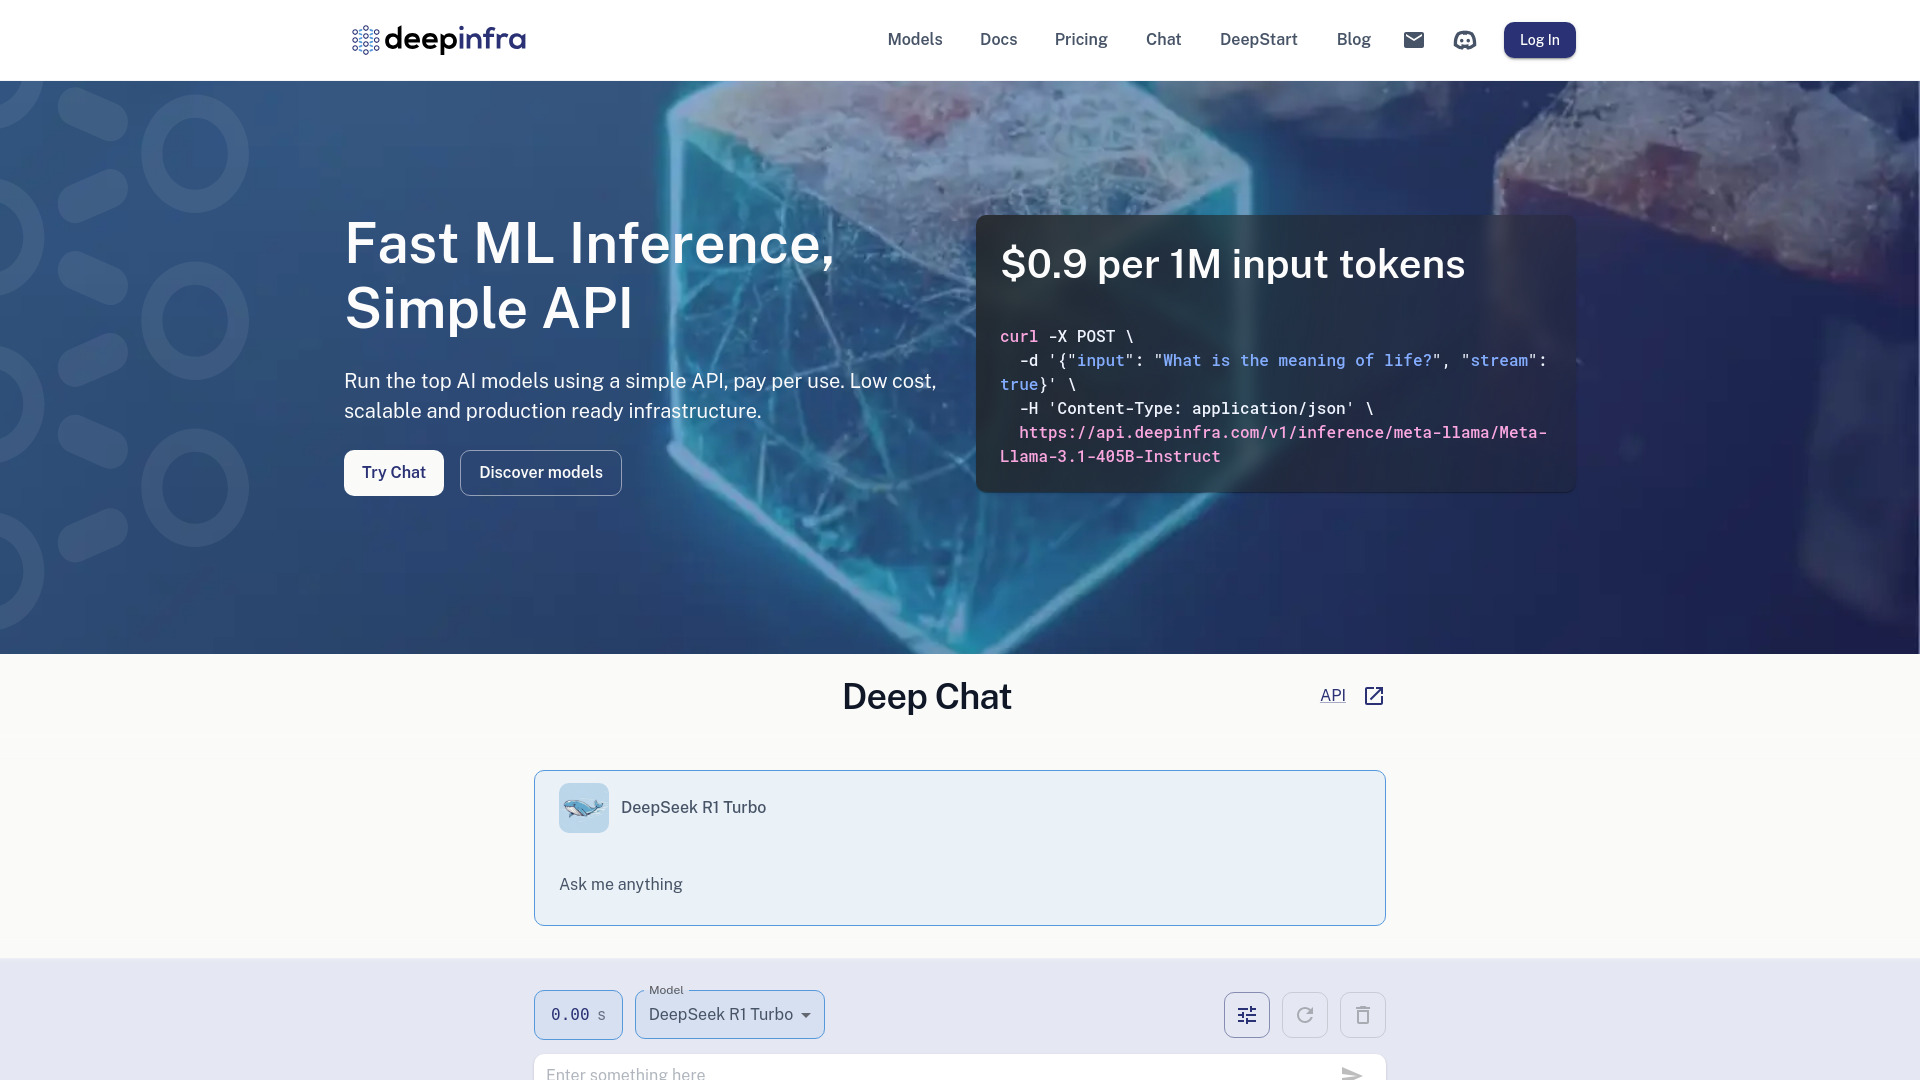The height and width of the screenshot is (1080, 1920).
Task: Click the deepinfra logo
Action: (x=438, y=40)
